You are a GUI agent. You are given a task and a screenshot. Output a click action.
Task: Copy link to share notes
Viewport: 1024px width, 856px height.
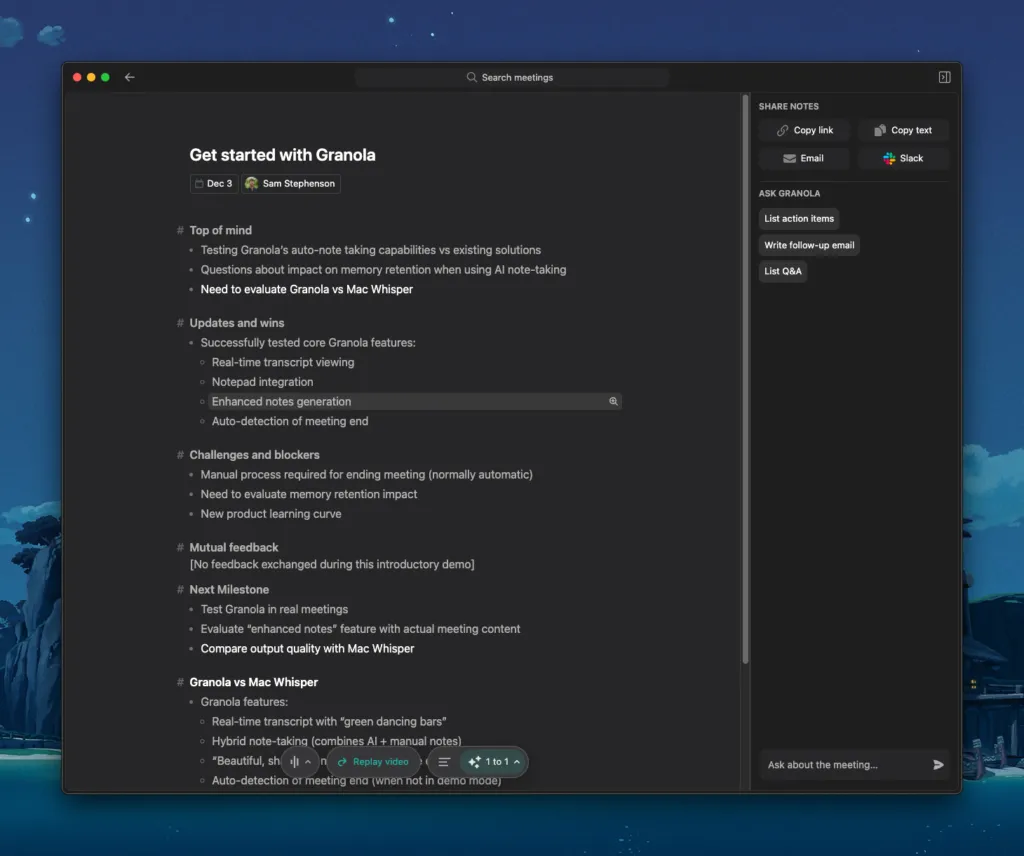pyautogui.click(x=805, y=130)
